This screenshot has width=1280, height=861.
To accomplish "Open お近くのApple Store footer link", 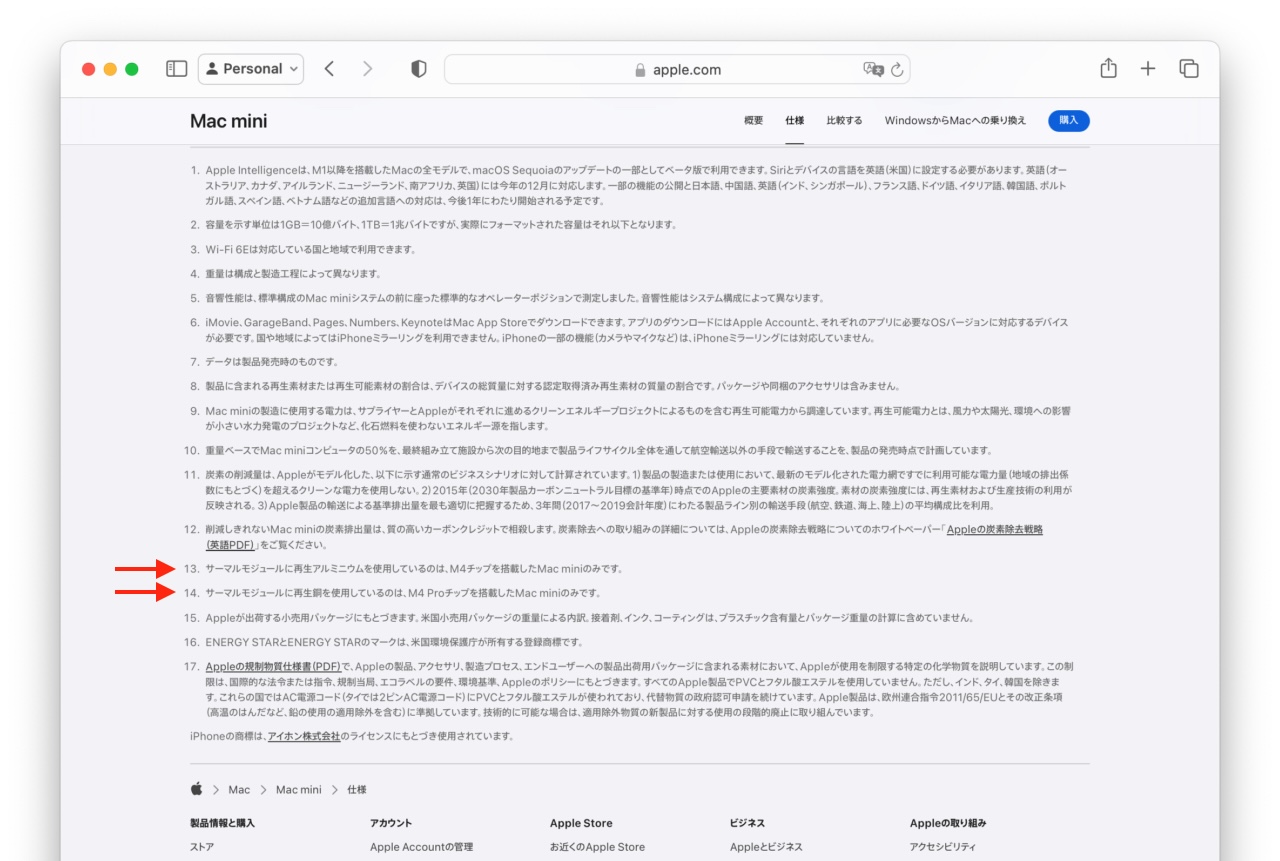I will point(597,847).
